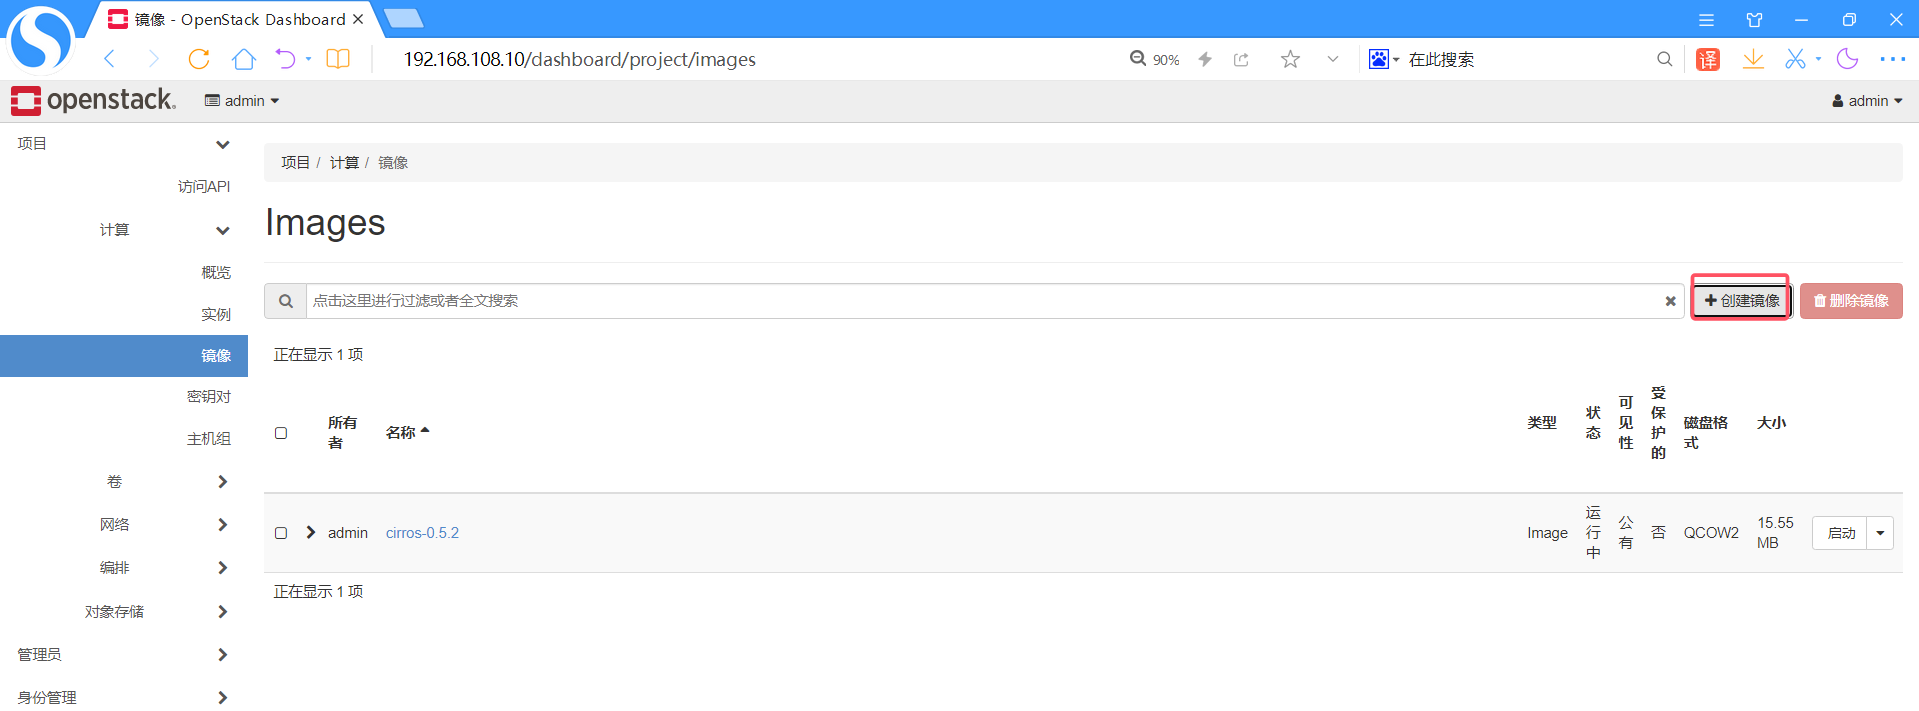Toggle night mode moon icon
The height and width of the screenshot is (711, 1919).
coord(1847,59)
